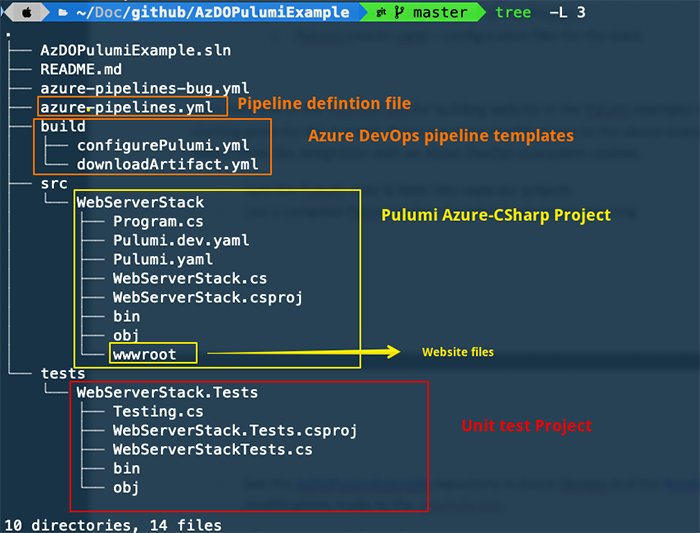Select Pulumi.dev.yaml in WebServerStack
The height and width of the screenshot is (533, 700).
pos(181,240)
